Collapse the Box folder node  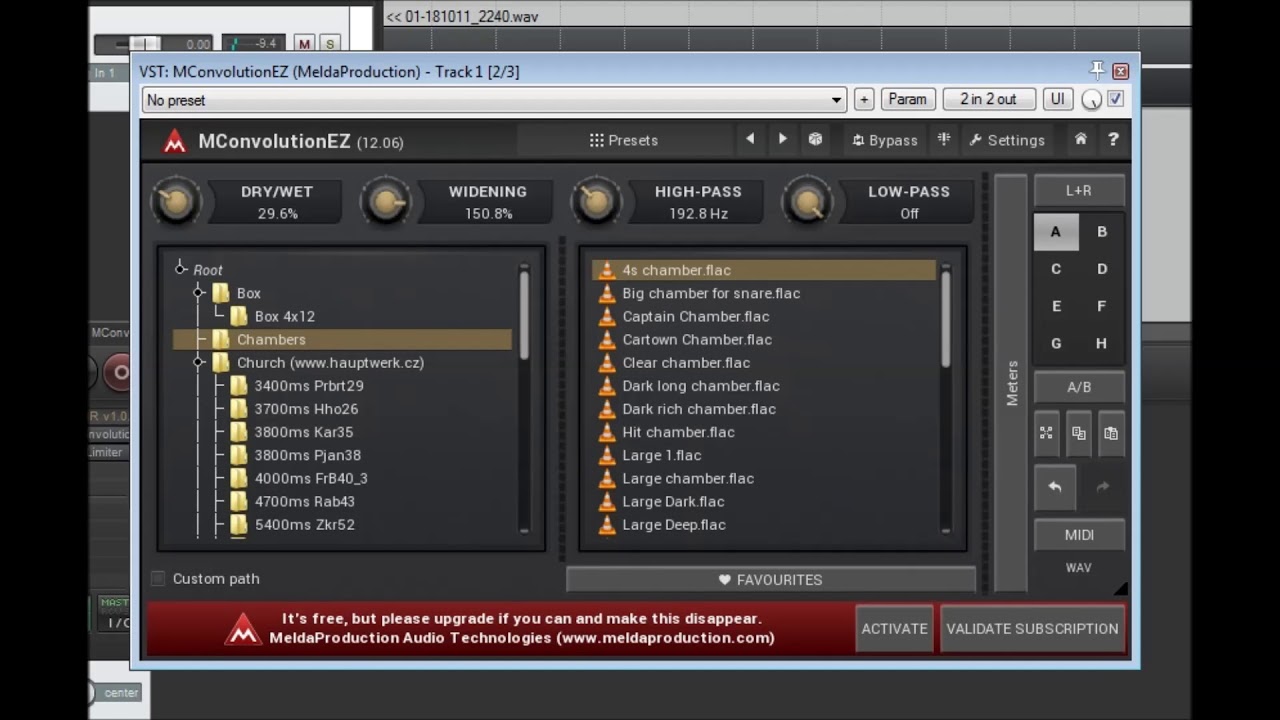pyautogui.click(x=198, y=292)
